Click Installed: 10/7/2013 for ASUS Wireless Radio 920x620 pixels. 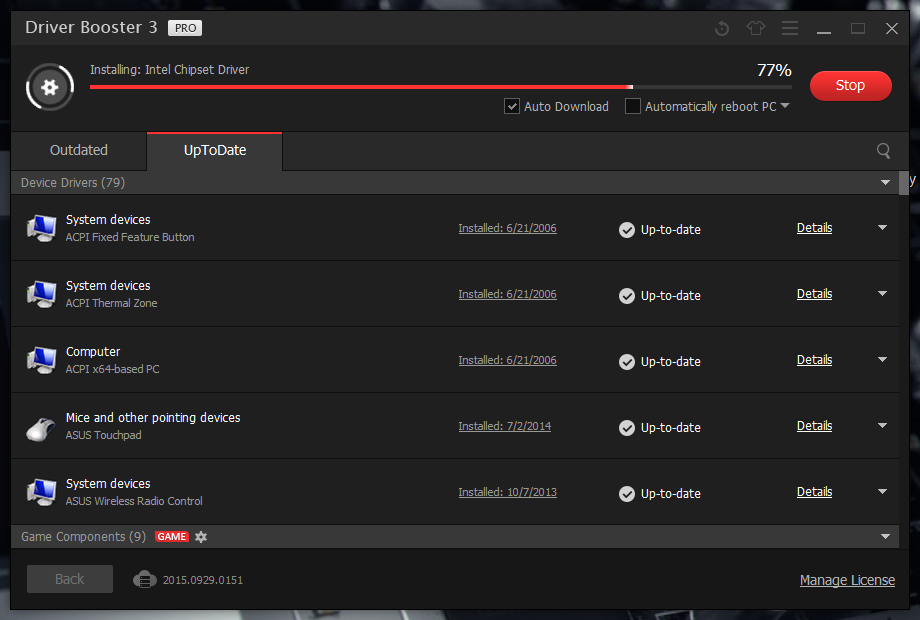coord(508,492)
